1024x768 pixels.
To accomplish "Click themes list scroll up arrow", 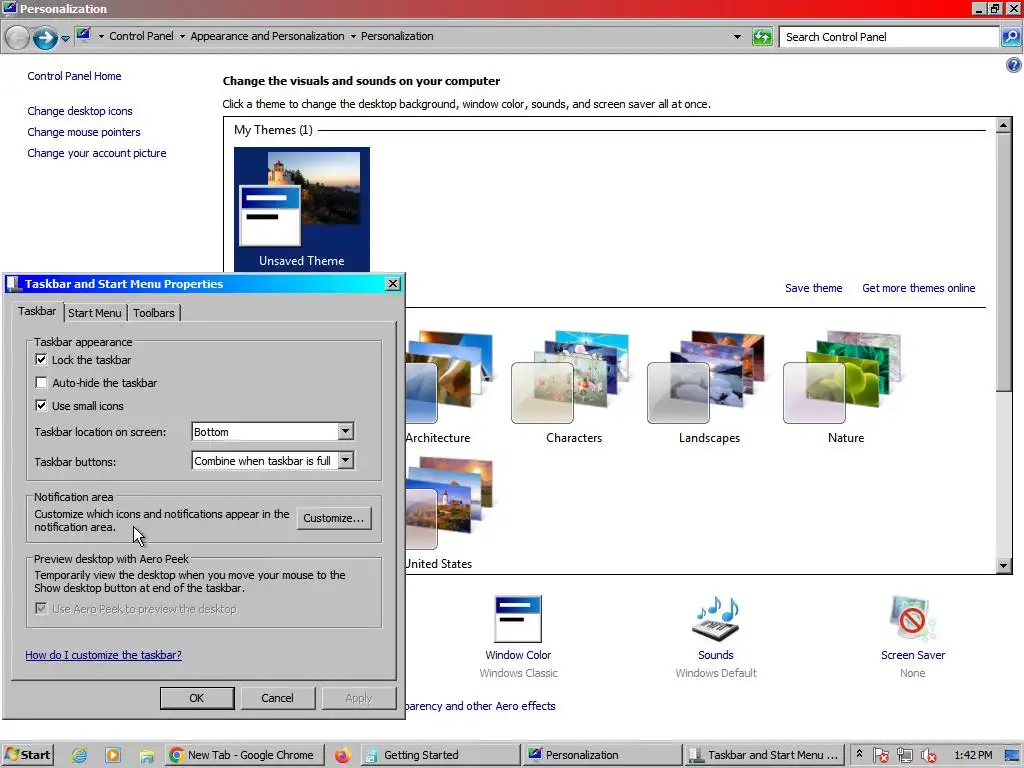I will [x=1004, y=125].
